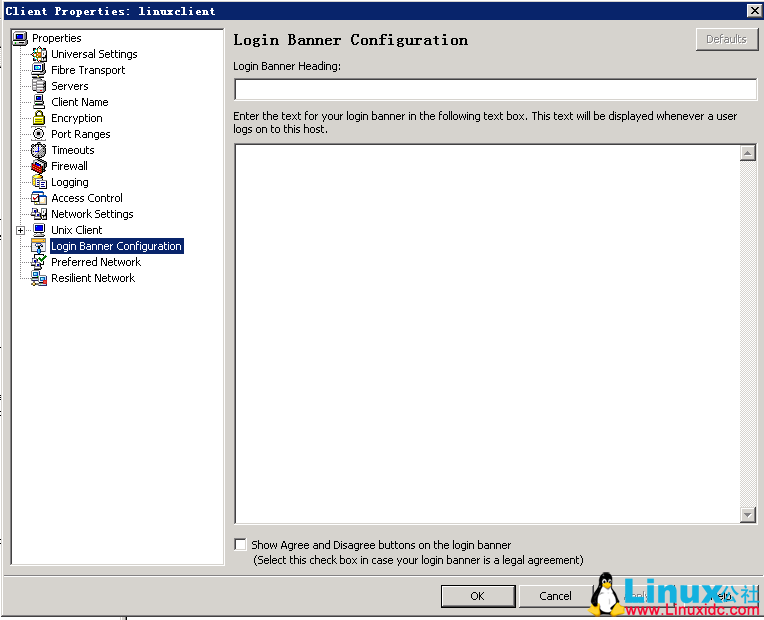Click the OK button
Screen dimensions: 764x620
pos(478,596)
